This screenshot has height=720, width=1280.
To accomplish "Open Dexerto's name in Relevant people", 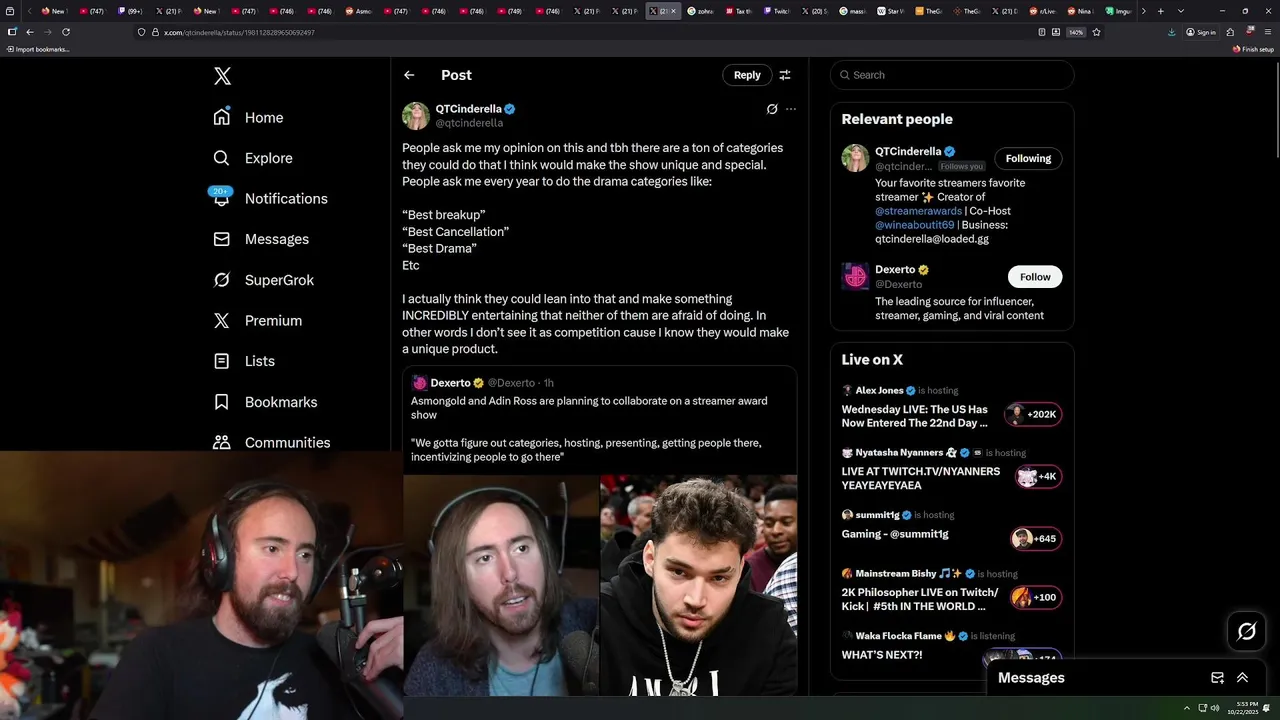I will 895,270.
